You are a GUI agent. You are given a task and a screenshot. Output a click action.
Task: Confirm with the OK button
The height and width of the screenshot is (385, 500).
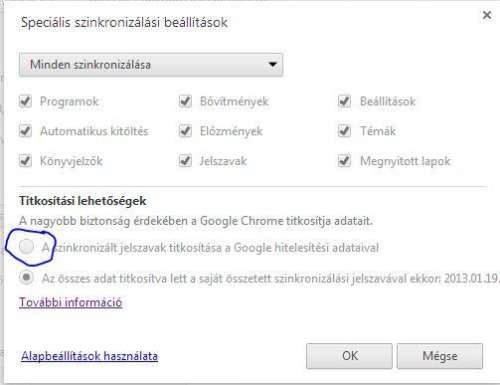click(349, 356)
